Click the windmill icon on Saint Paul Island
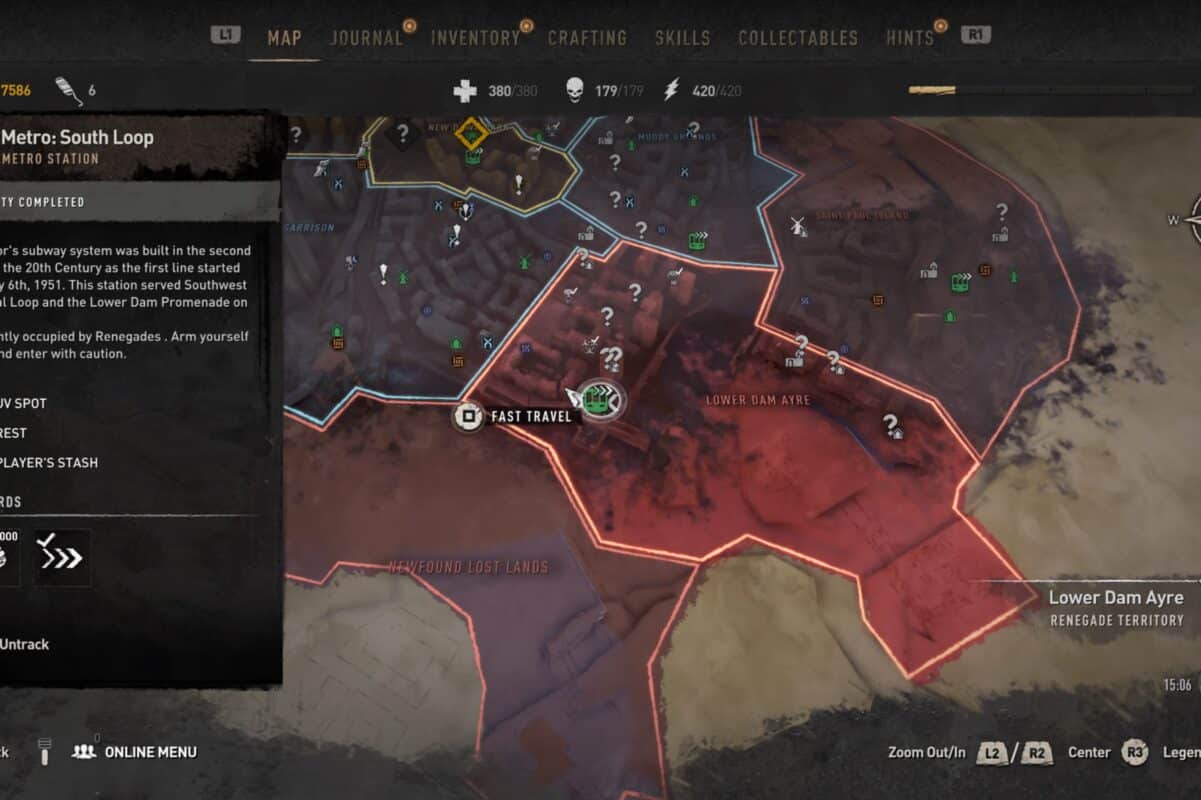 click(x=798, y=226)
